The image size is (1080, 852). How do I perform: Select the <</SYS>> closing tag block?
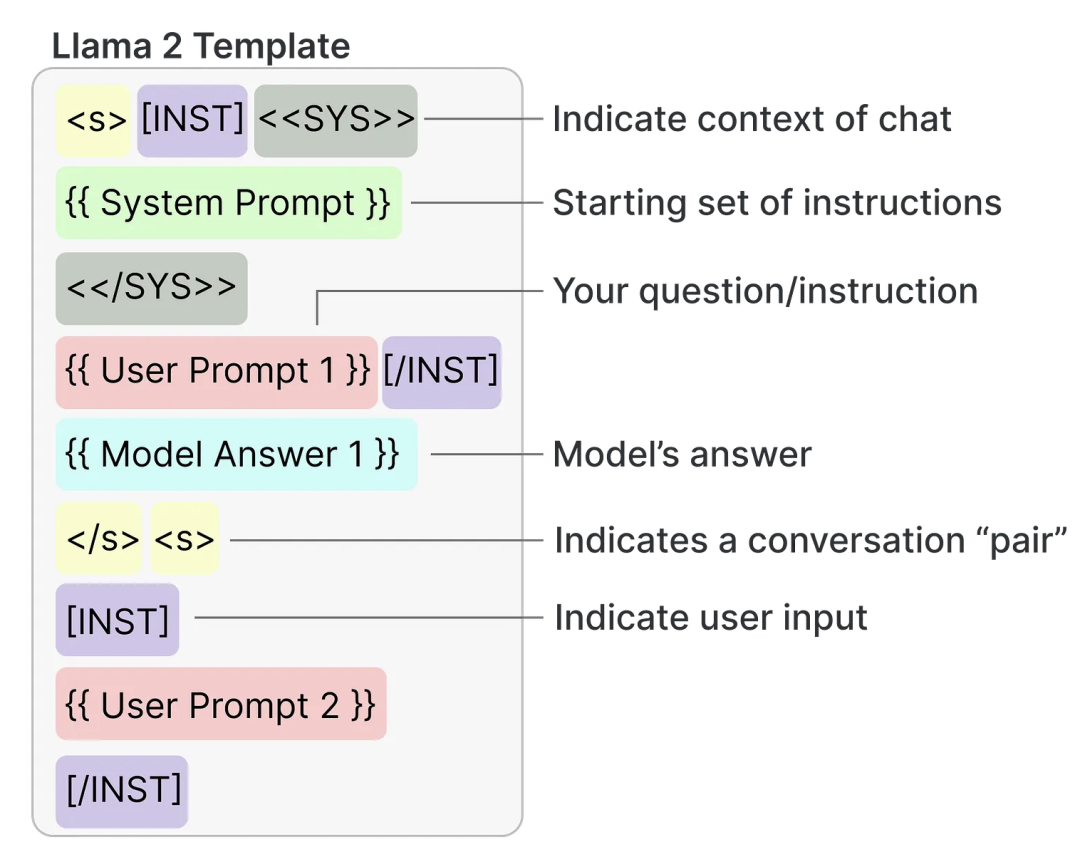click(x=151, y=287)
